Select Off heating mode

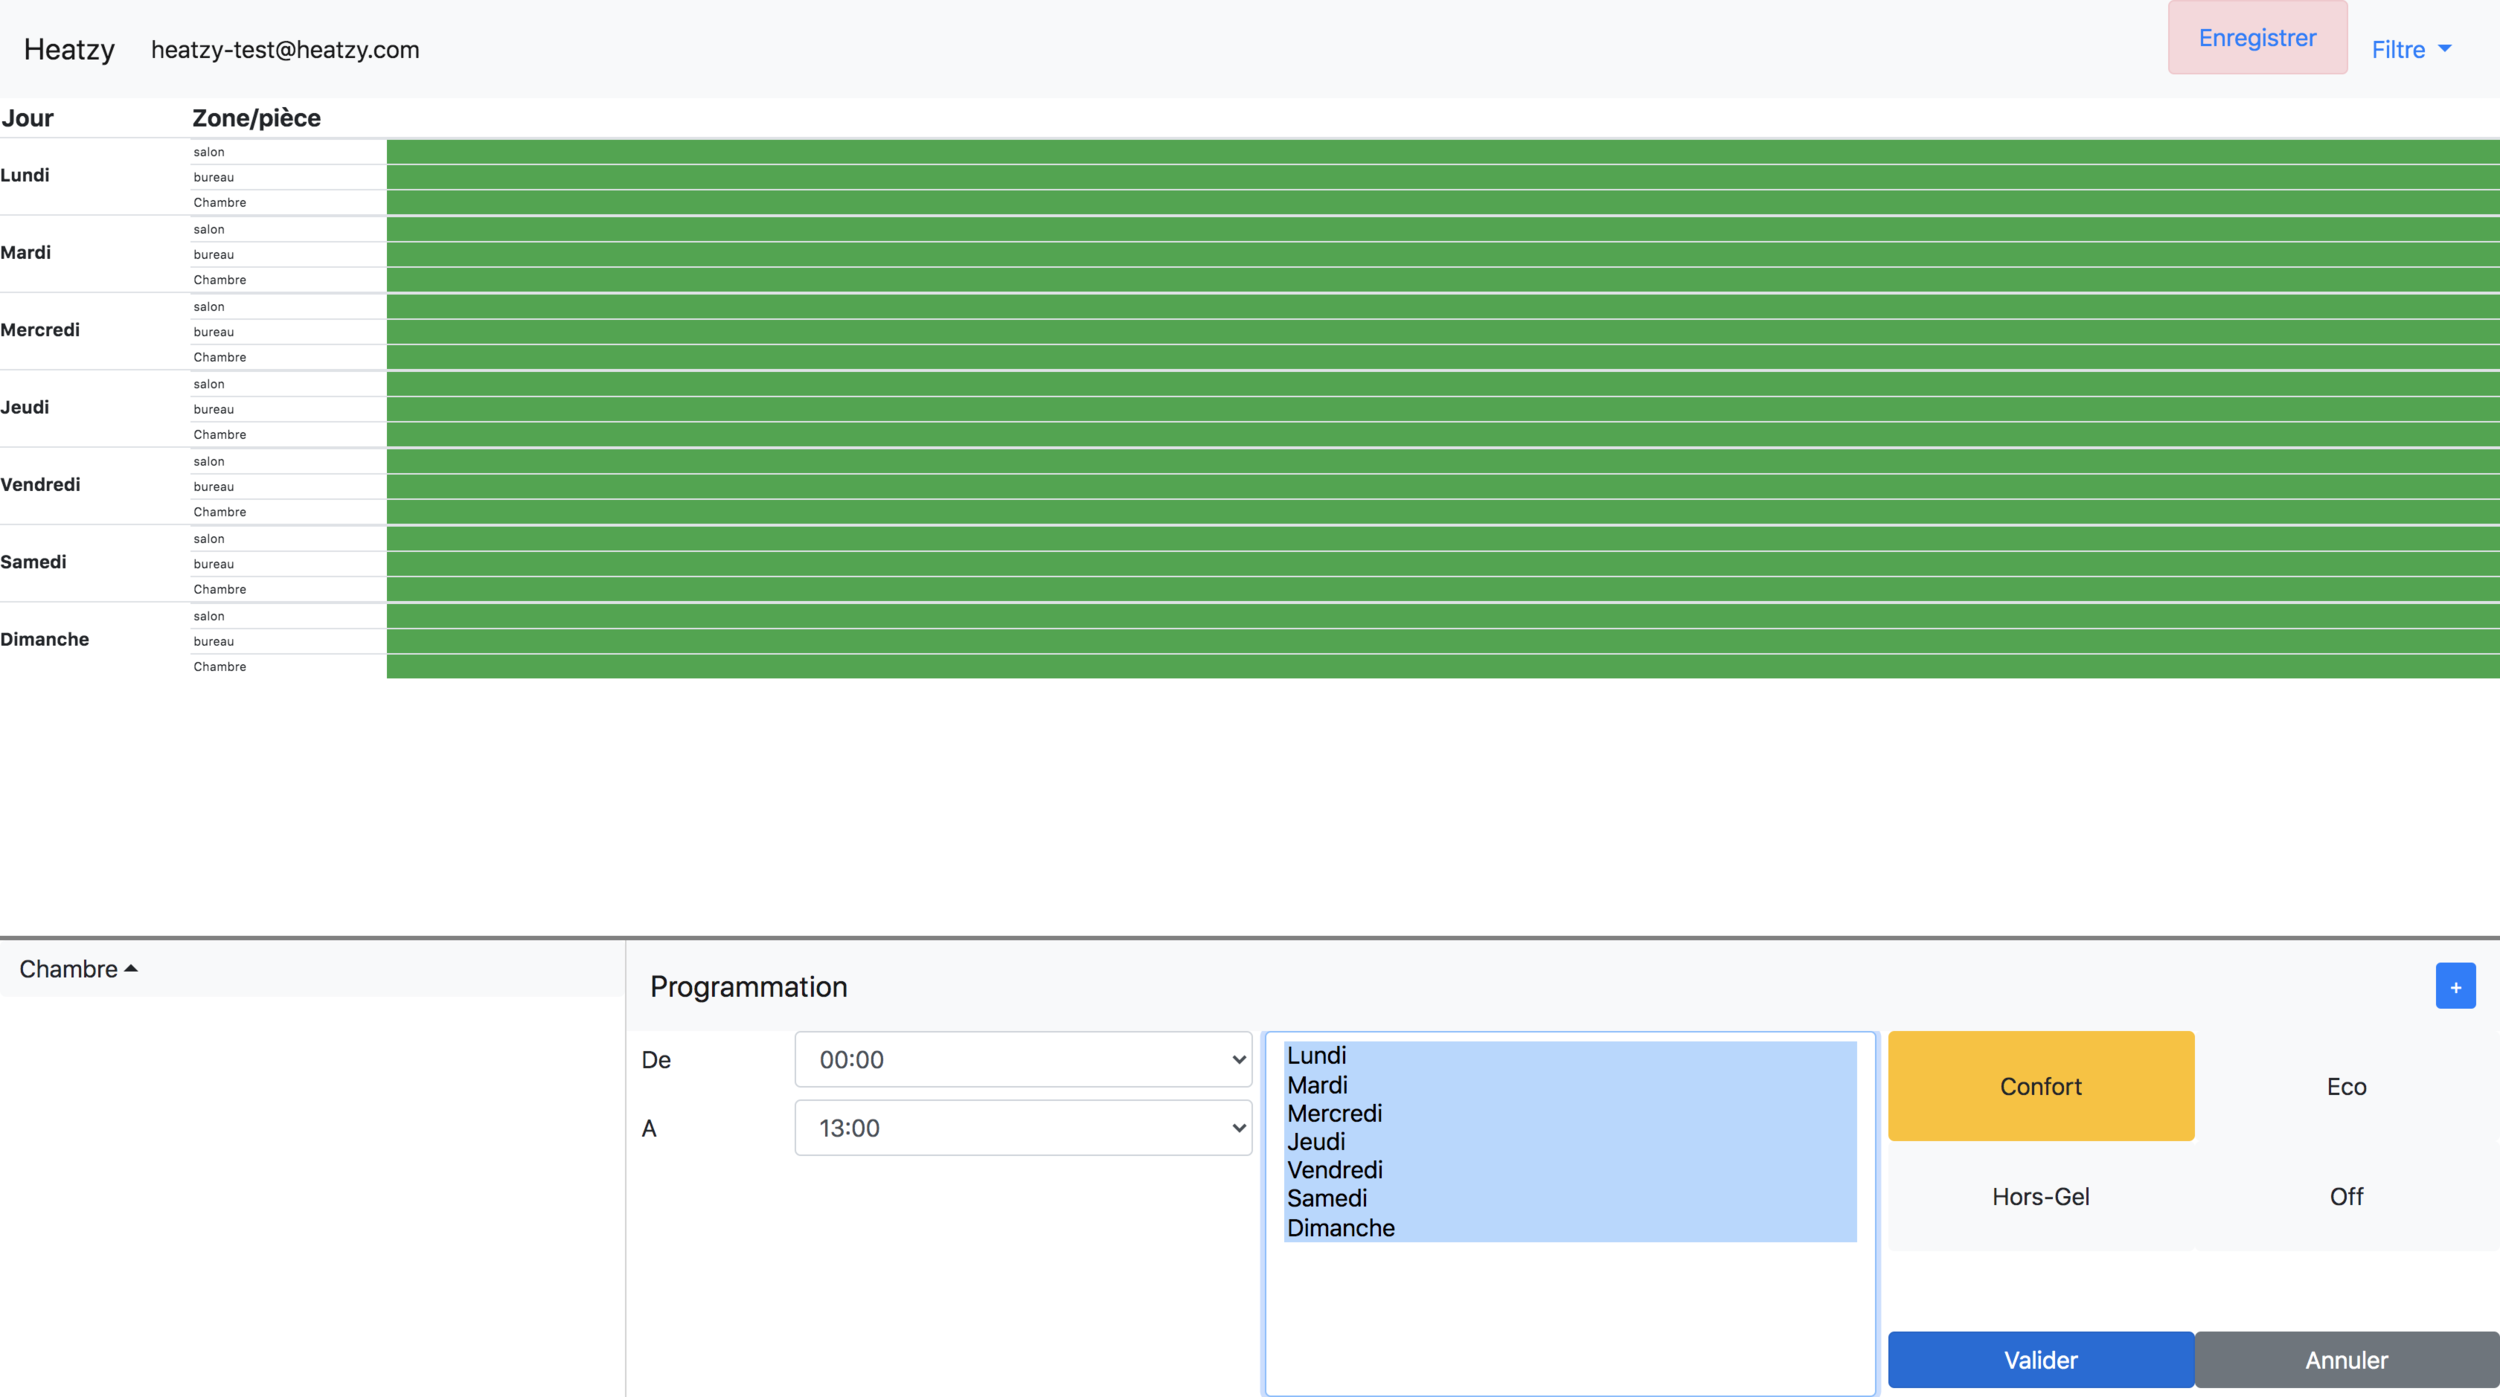(x=2345, y=1196)
